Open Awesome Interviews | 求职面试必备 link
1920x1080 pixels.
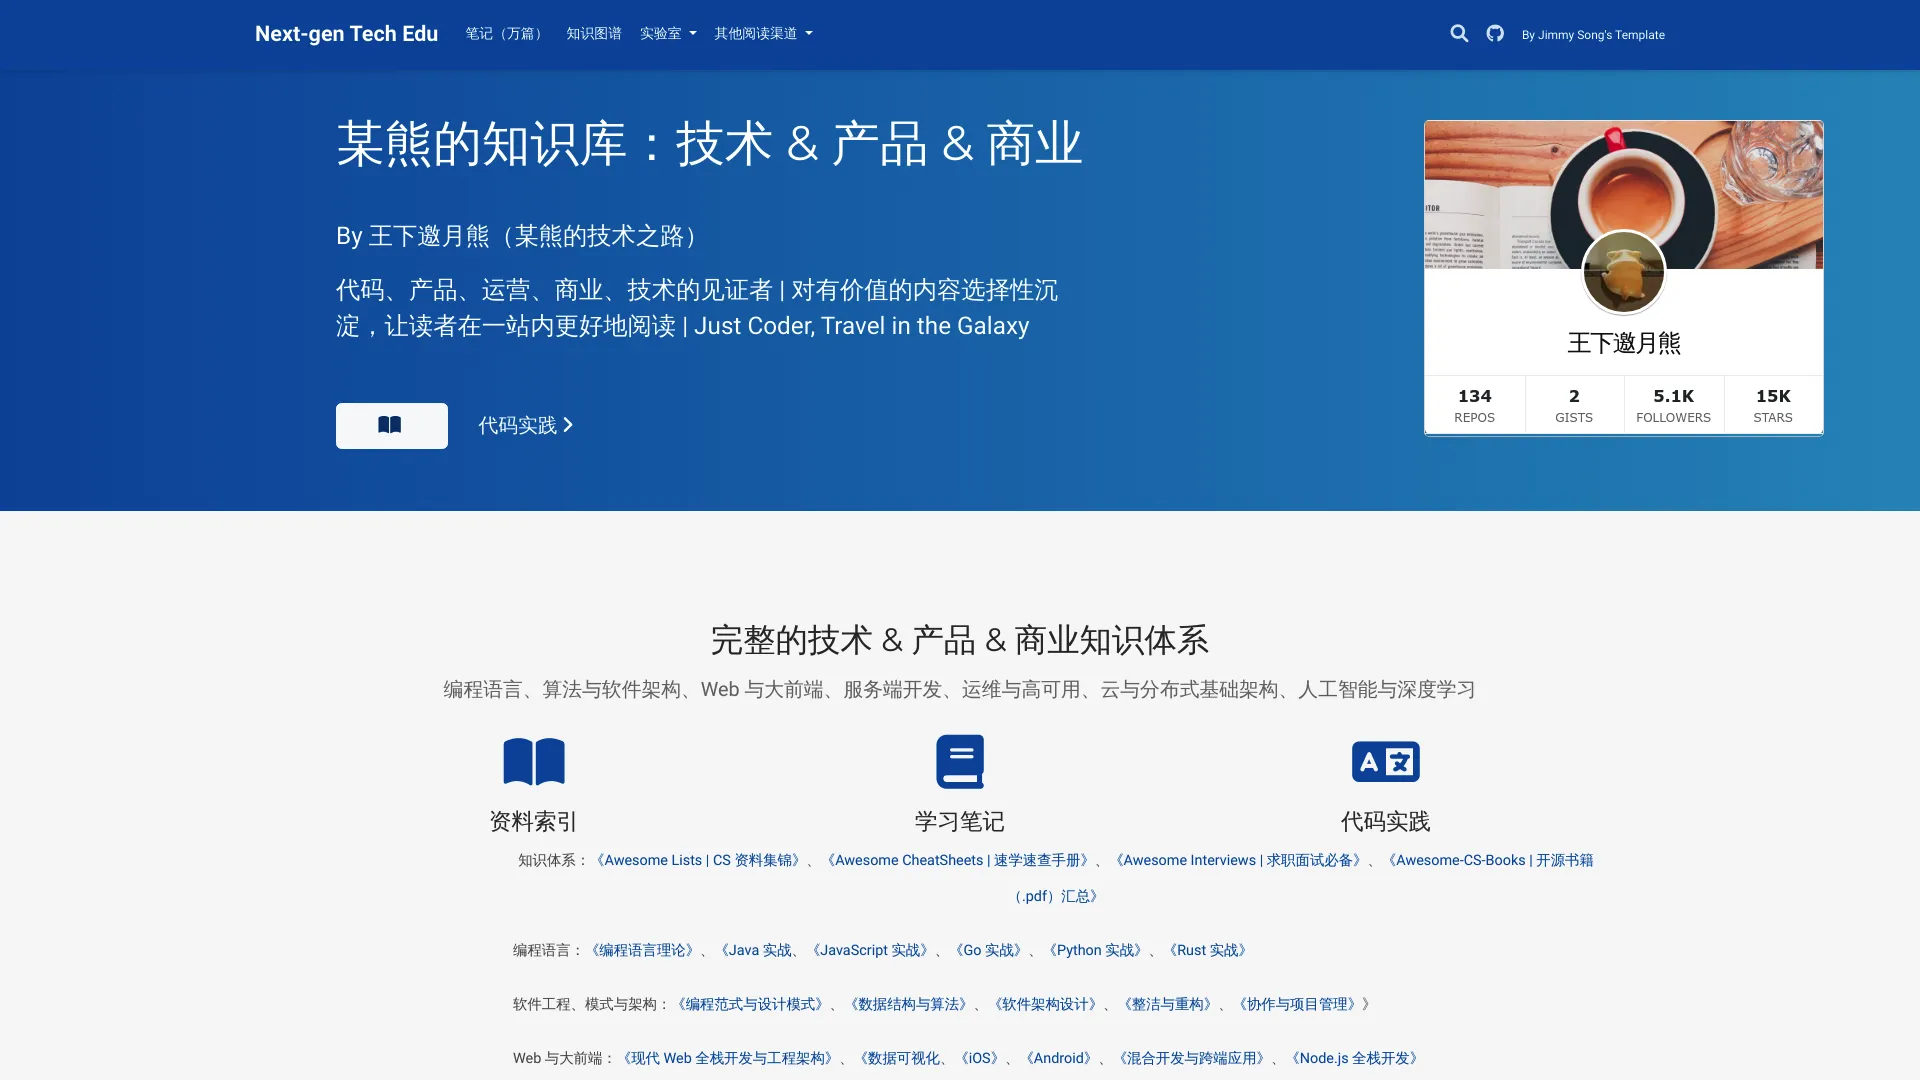(x=1238, y=860)
